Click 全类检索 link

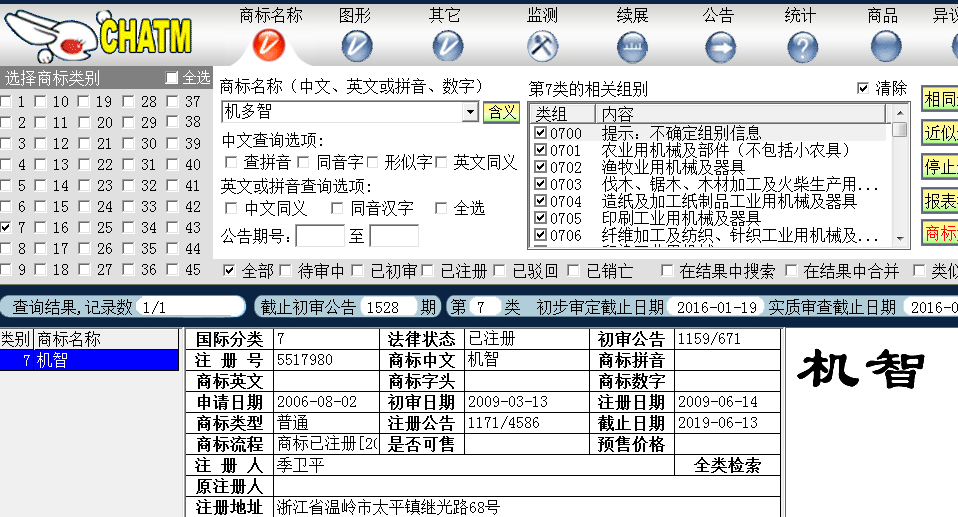tap(727, 466)
